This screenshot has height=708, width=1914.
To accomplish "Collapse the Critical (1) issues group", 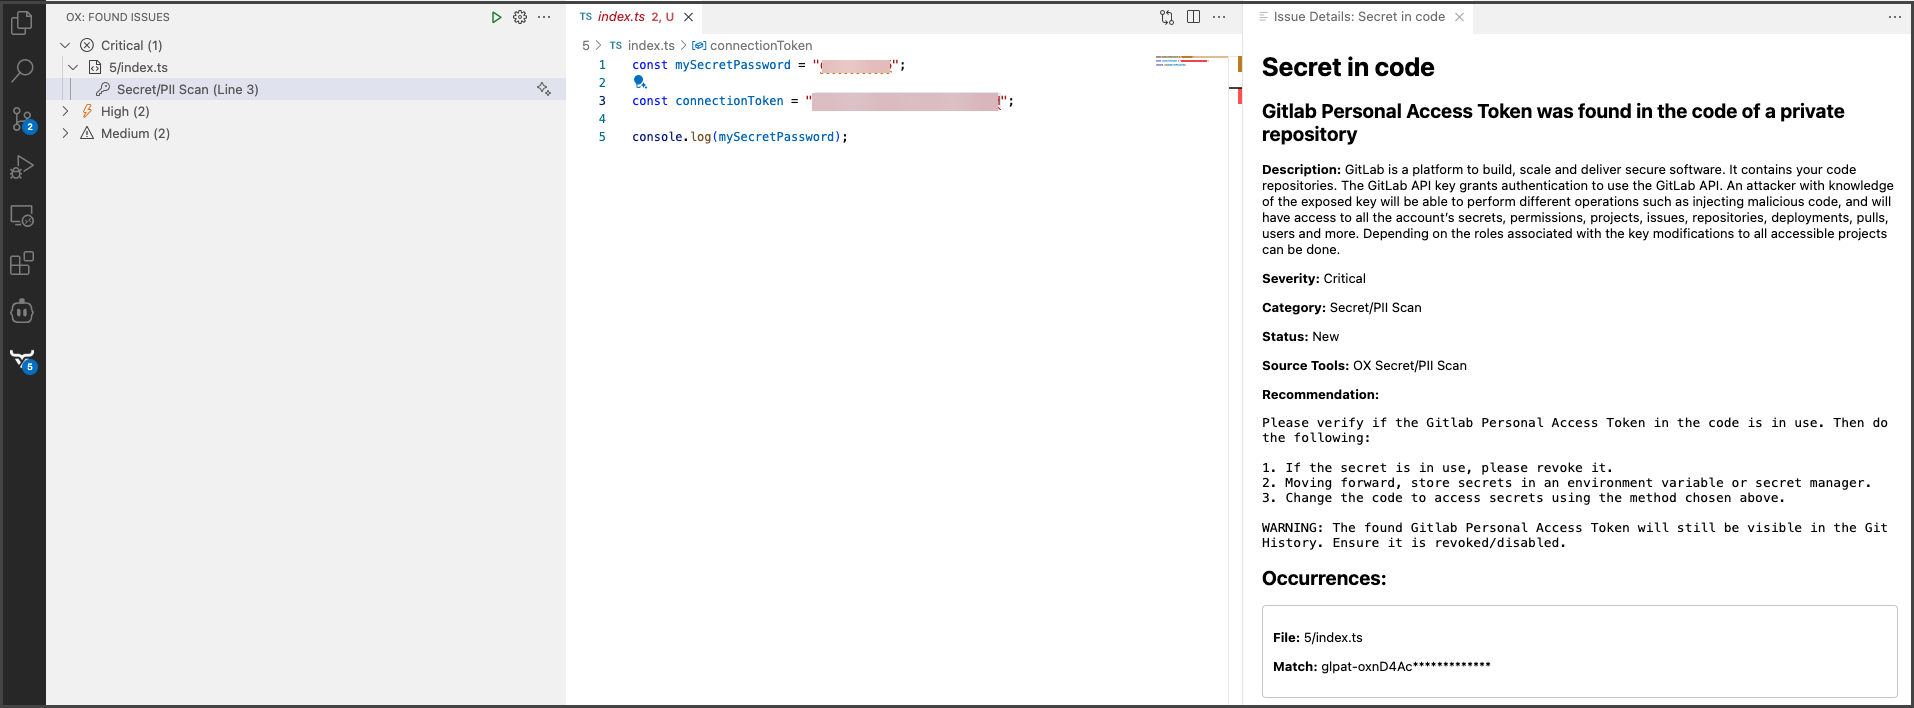I will 65,45.
